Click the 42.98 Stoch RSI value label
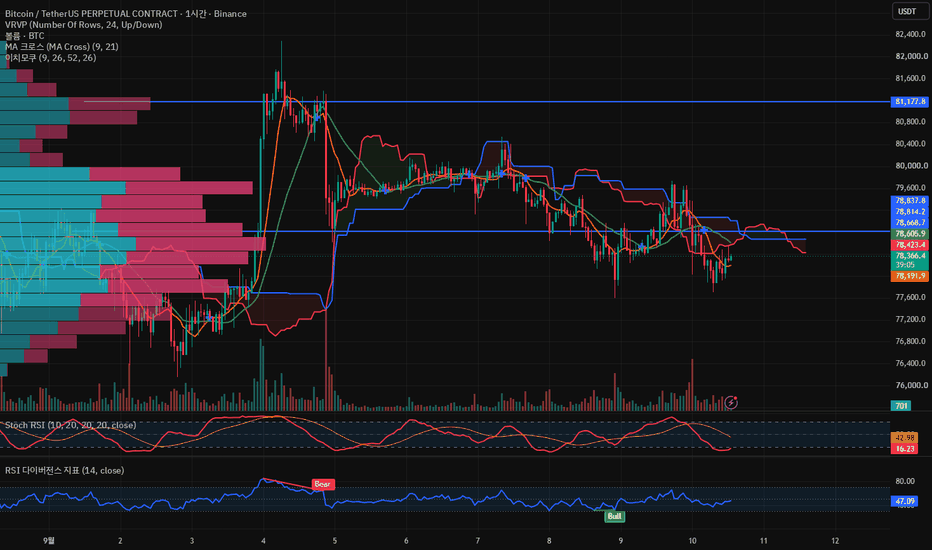This screenshot has width=932, height=550. 905,438
